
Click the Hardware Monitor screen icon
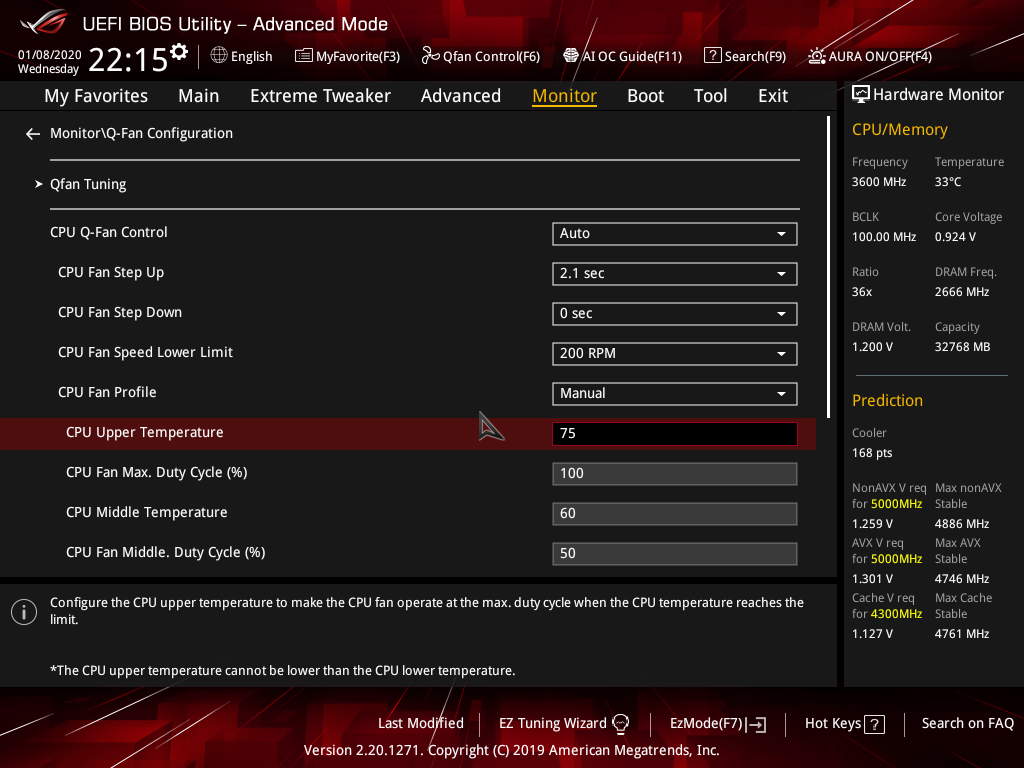pos(861,95)
